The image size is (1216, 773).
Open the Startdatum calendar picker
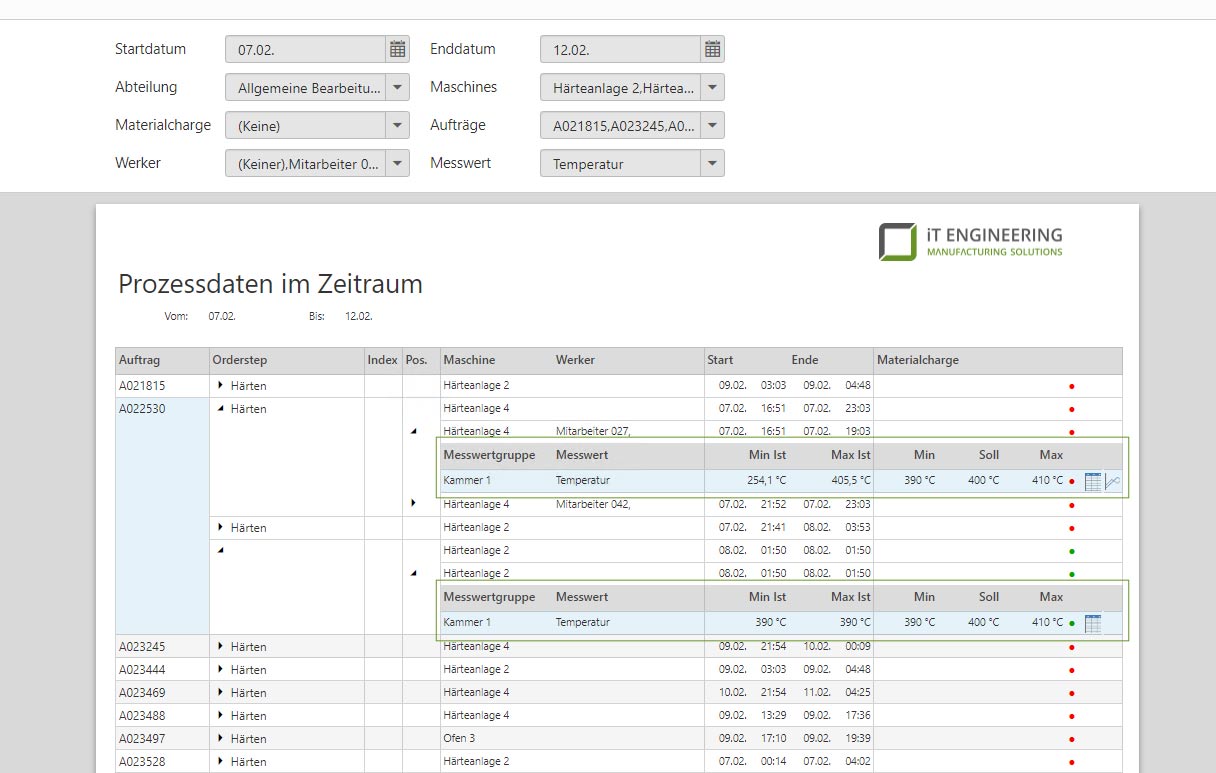pyautogui.click(x=397, y=49)
